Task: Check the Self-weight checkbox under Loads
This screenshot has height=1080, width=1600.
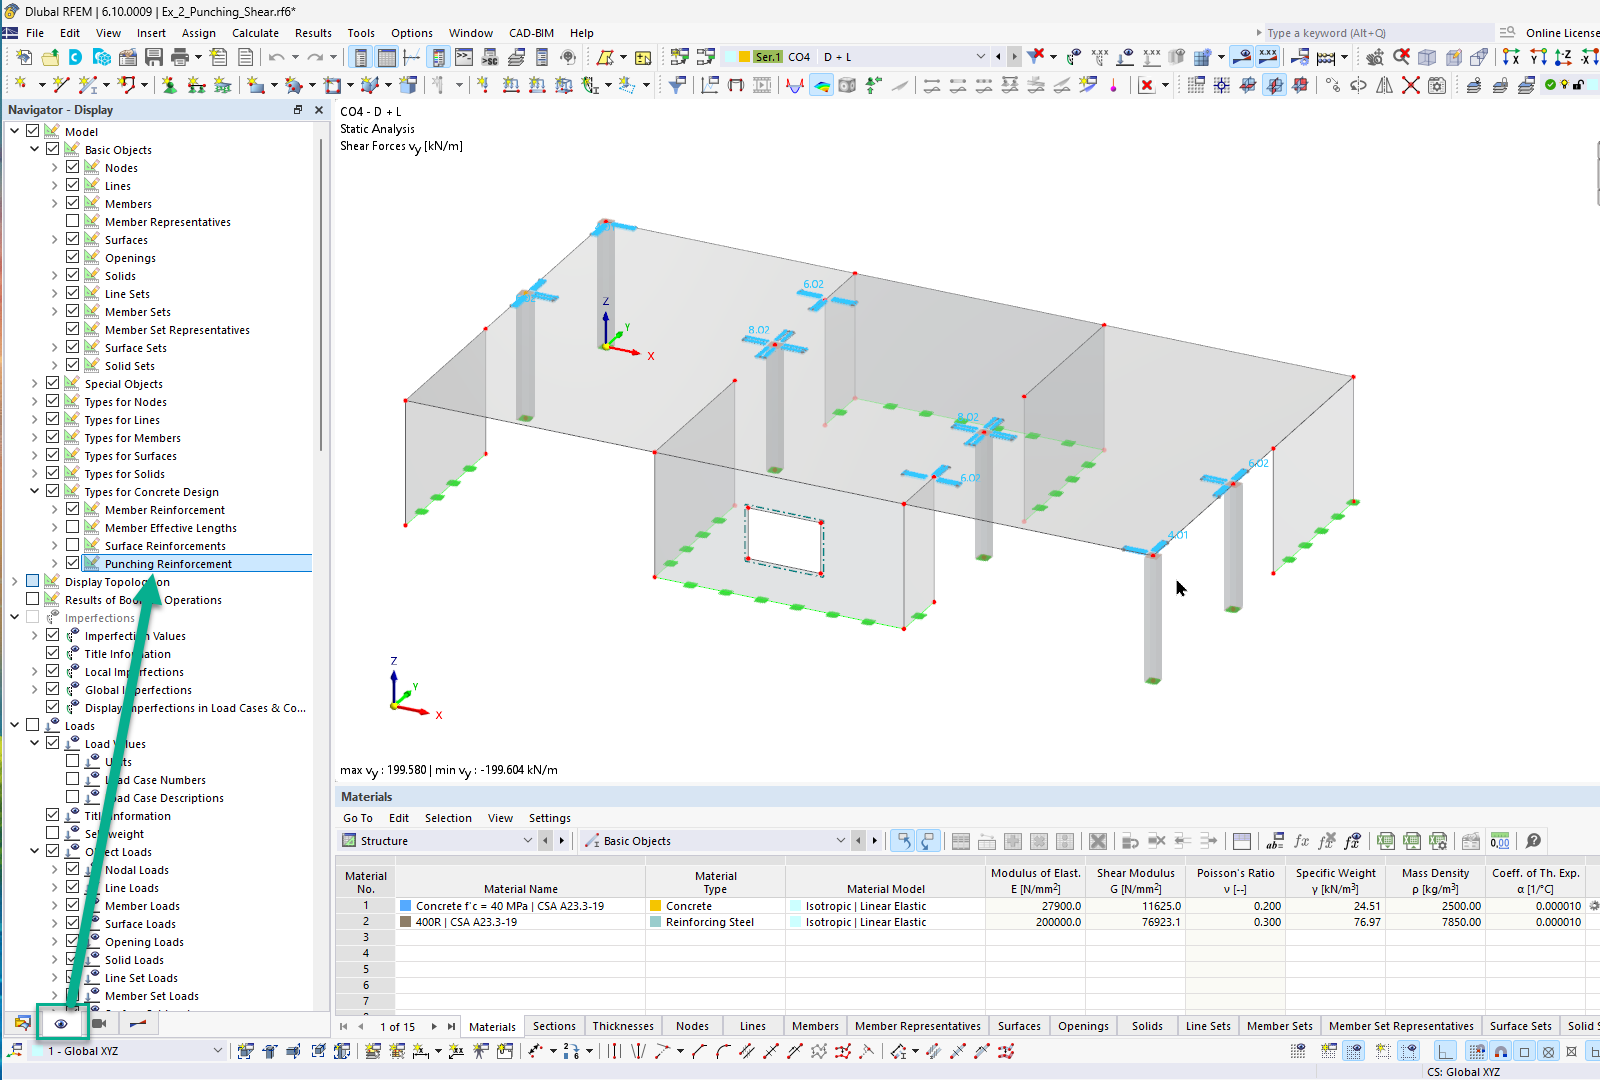Action: click(x=52, y=833)
